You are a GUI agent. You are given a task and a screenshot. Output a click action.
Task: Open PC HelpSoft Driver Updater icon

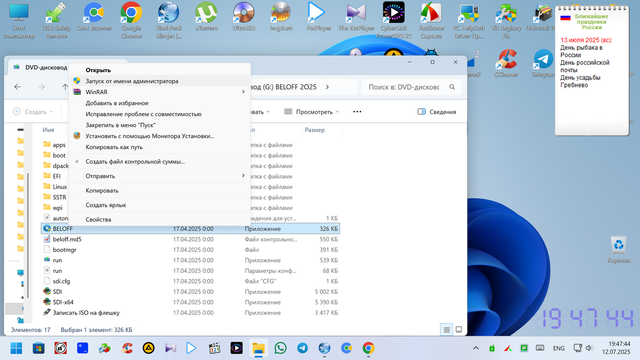tap(469, 20)
